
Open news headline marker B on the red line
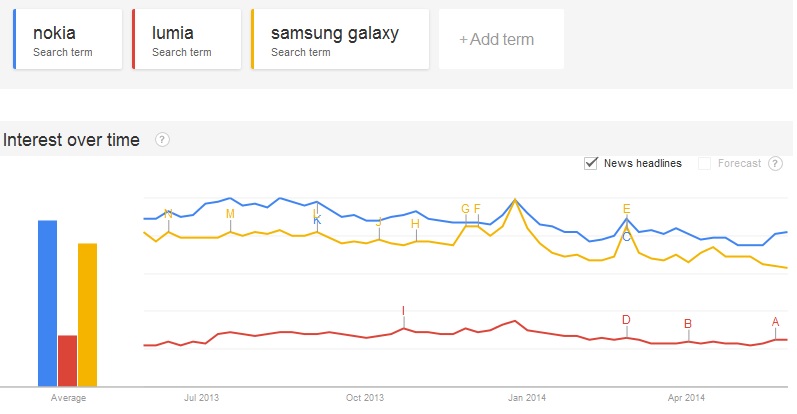pyautogui.click(x=687, y=324)
